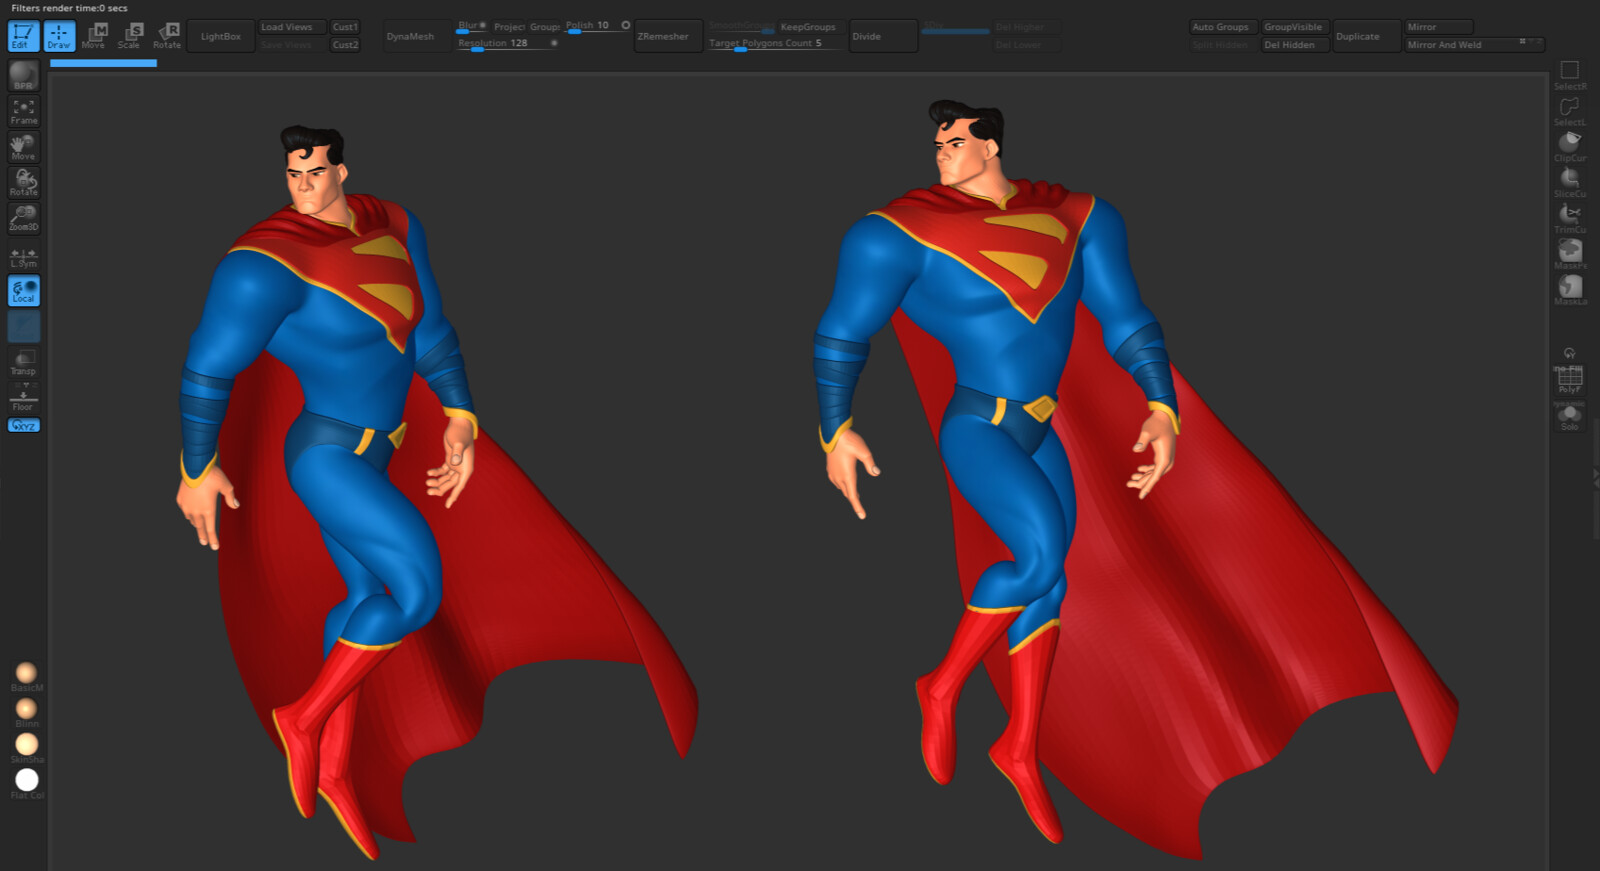Toggle XYZ rotation mode

(x=23, y=425)
